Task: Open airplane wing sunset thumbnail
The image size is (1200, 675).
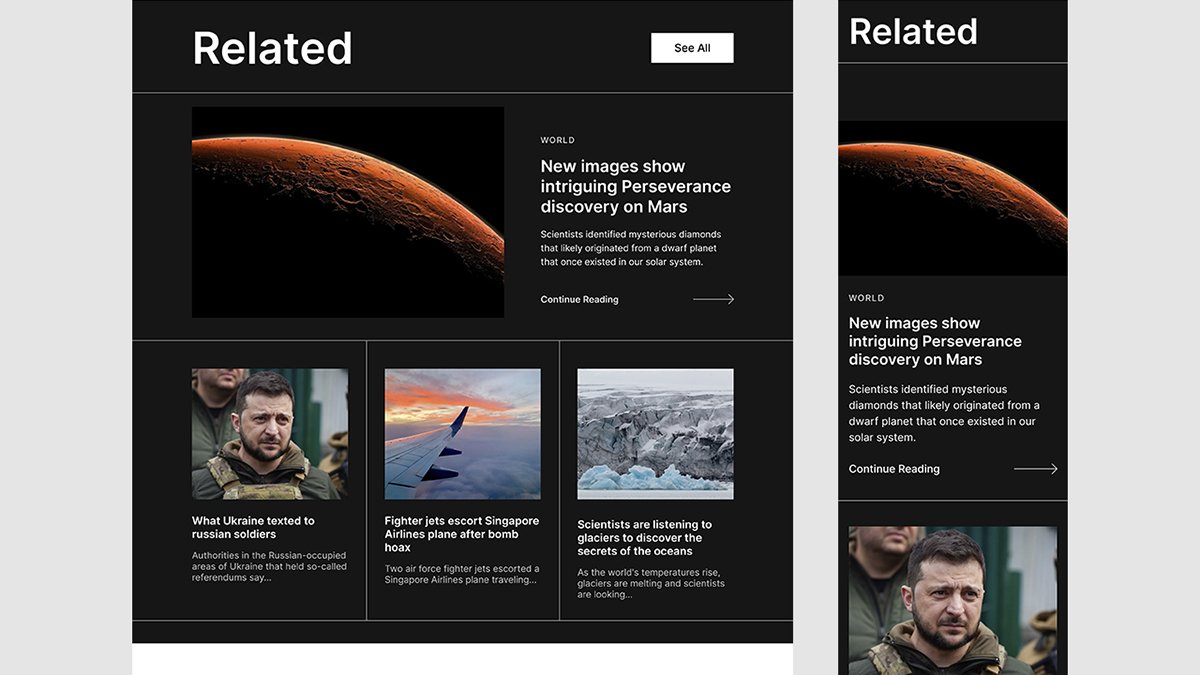Action: pos(463,434)
